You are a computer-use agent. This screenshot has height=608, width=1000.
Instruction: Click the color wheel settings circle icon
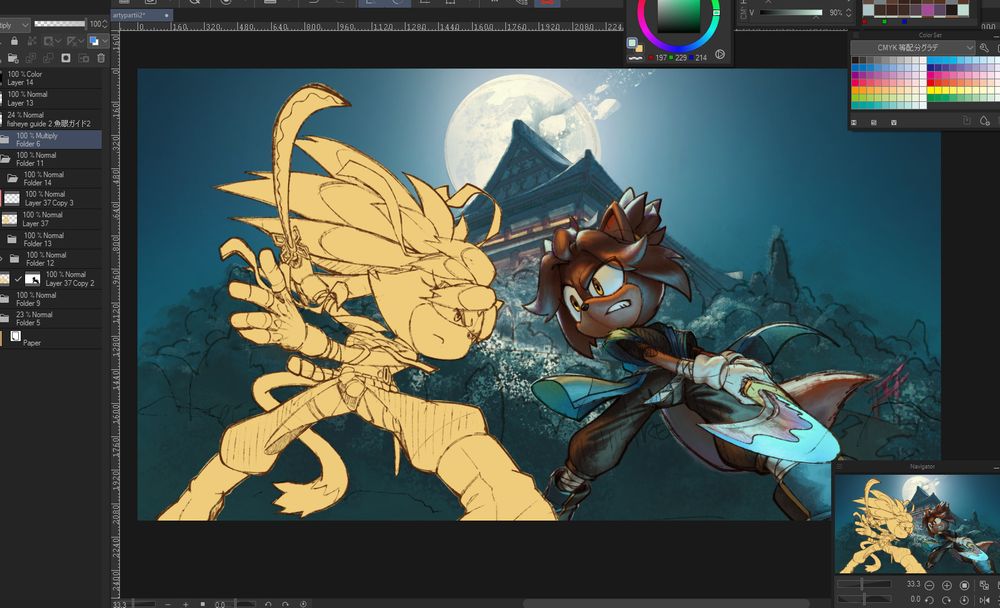pos(720,54)
